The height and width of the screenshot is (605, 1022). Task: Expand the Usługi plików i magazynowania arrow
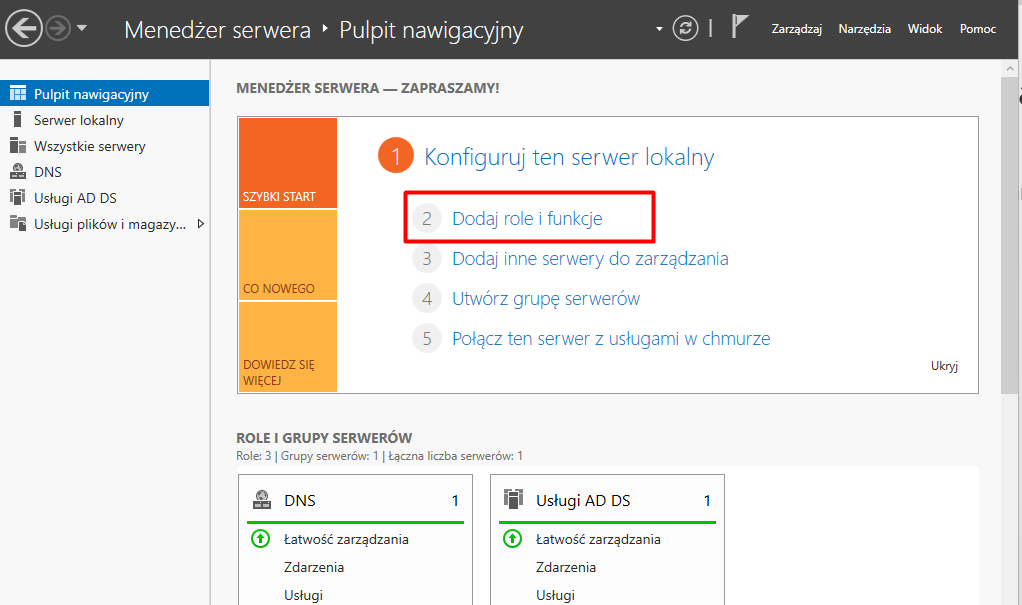coord(200,224)
